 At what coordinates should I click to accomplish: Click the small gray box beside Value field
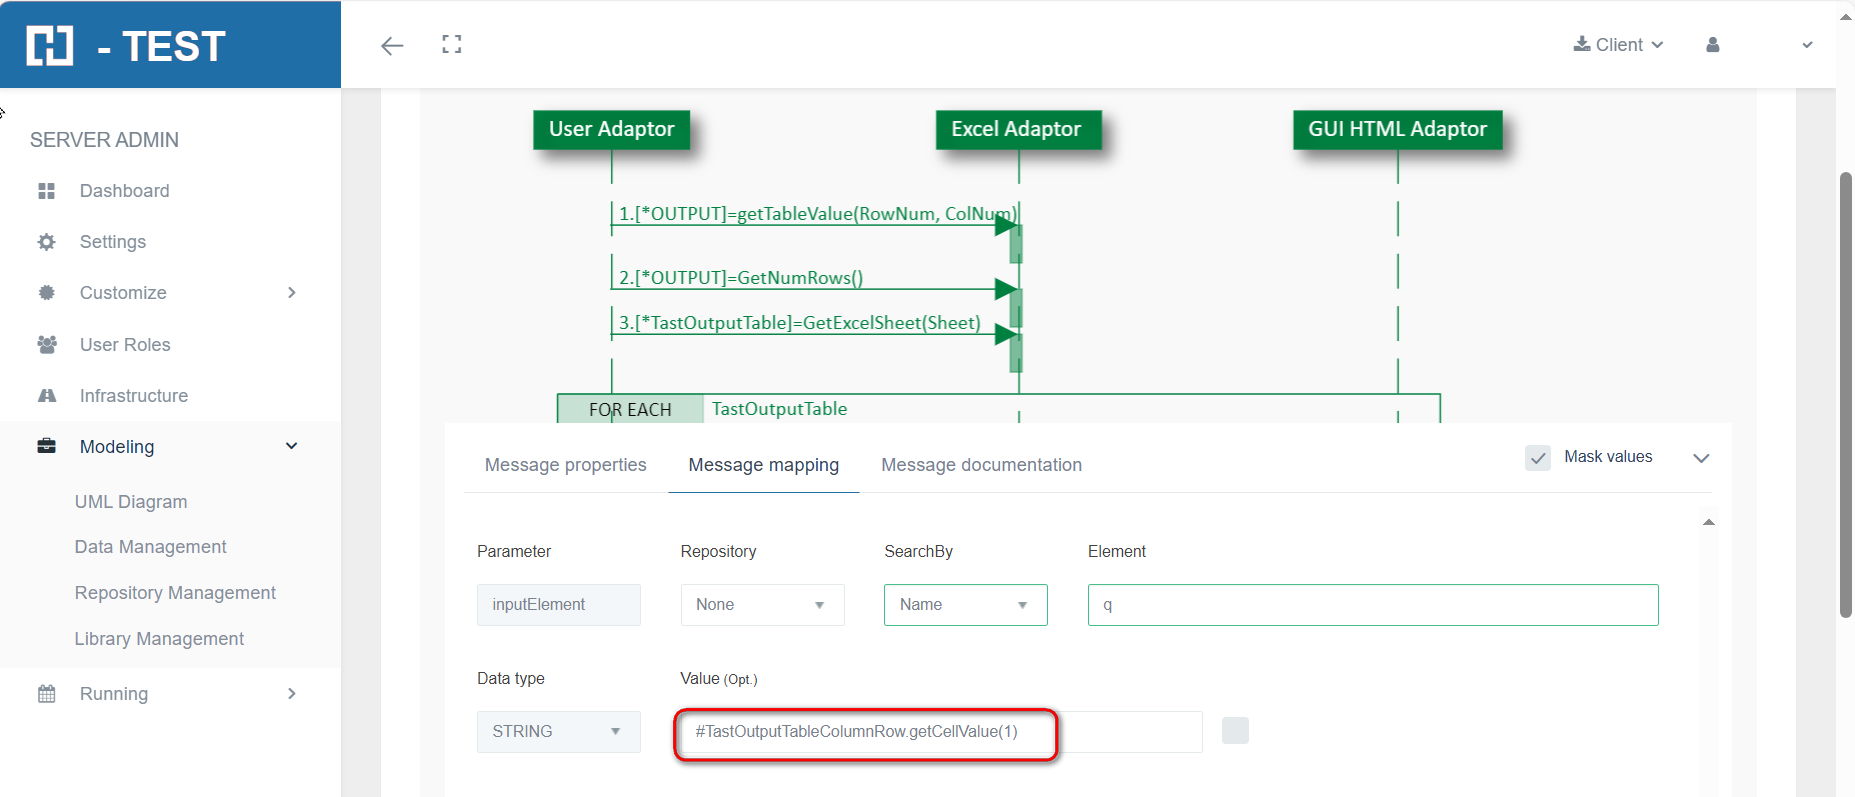[x=1235, y=731]
